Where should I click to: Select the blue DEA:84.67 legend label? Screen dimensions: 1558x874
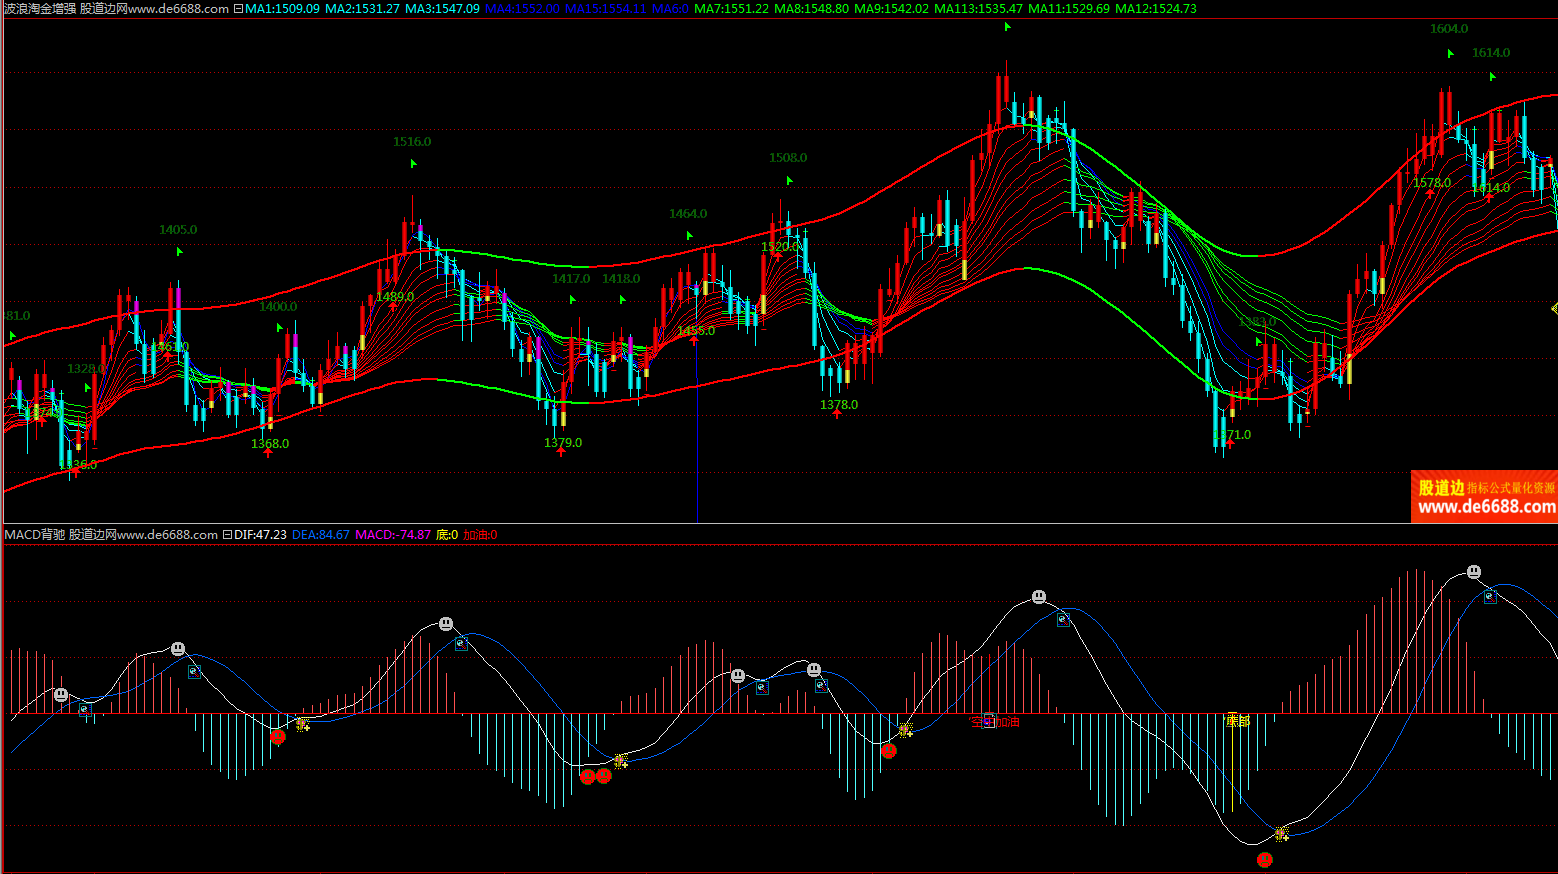click(320, 535)
